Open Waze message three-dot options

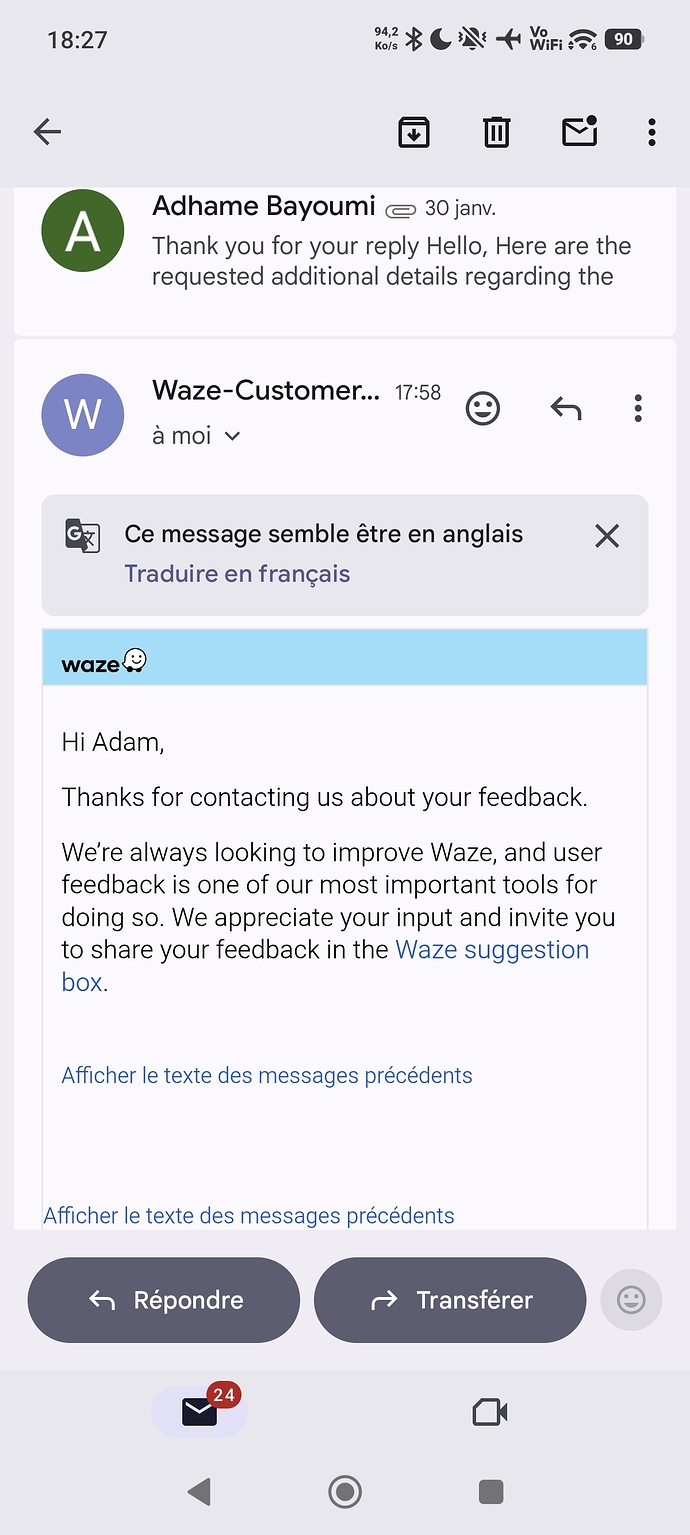click(638, 408)
